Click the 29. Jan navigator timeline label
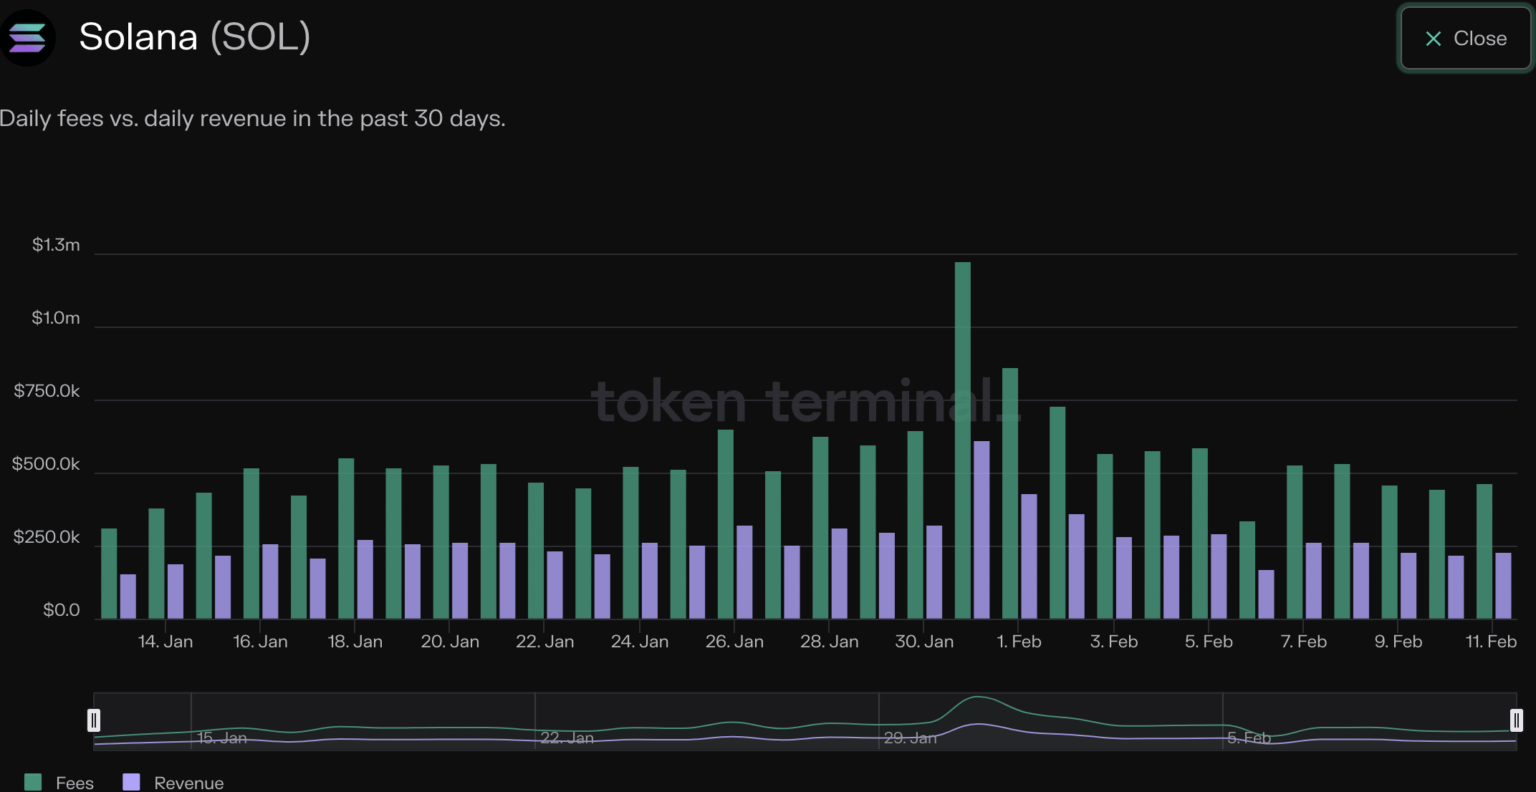Screen dimensions: 1536x792 point(910,738)
